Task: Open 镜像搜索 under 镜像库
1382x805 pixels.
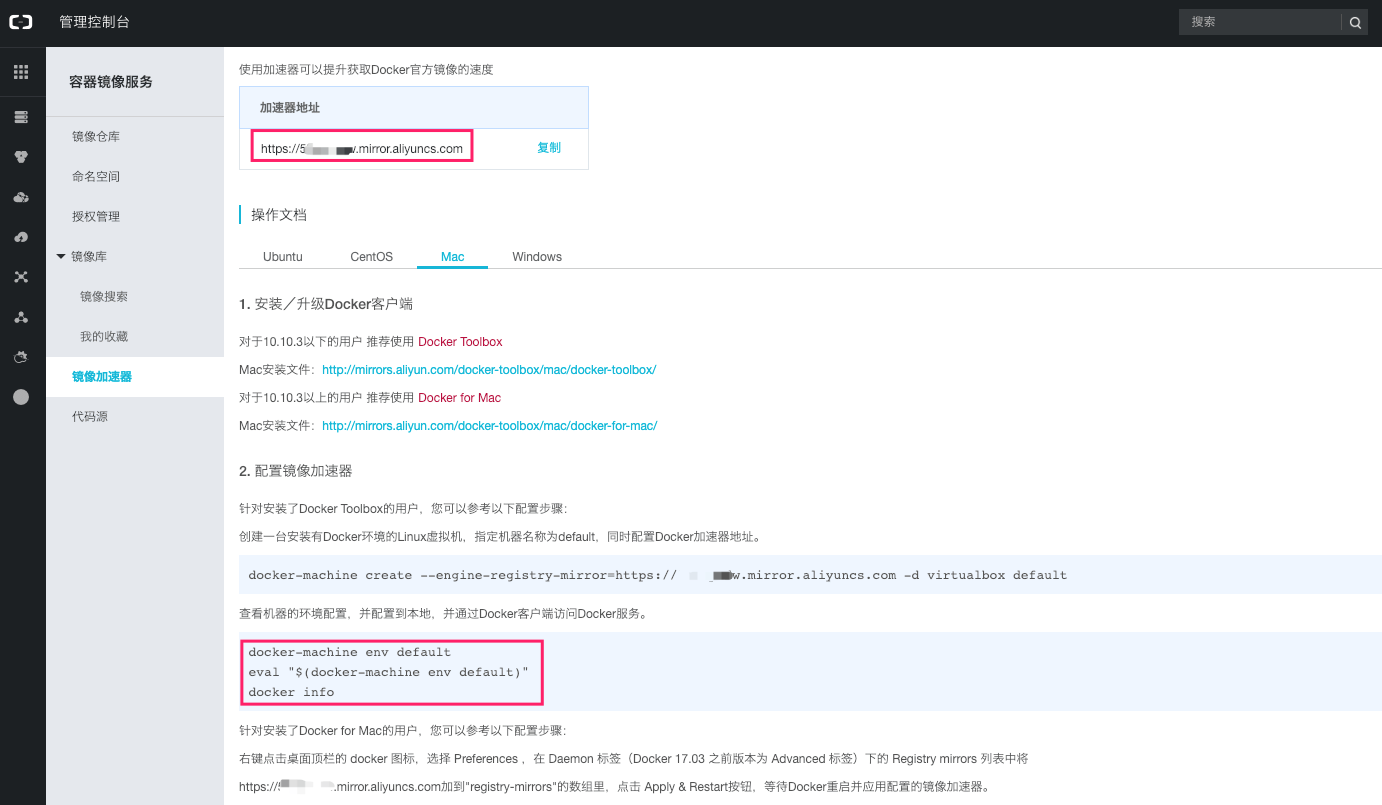Action: click(104, 296)
